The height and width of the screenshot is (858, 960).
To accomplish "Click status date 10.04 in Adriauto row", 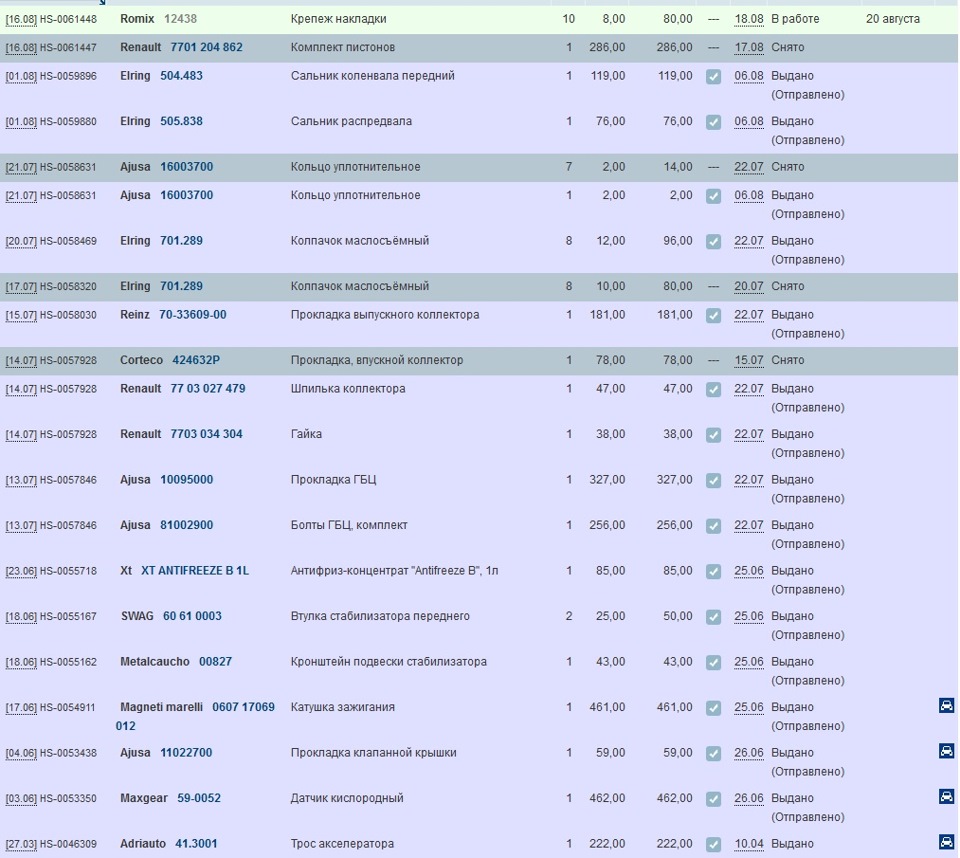I will pos(749,843).
